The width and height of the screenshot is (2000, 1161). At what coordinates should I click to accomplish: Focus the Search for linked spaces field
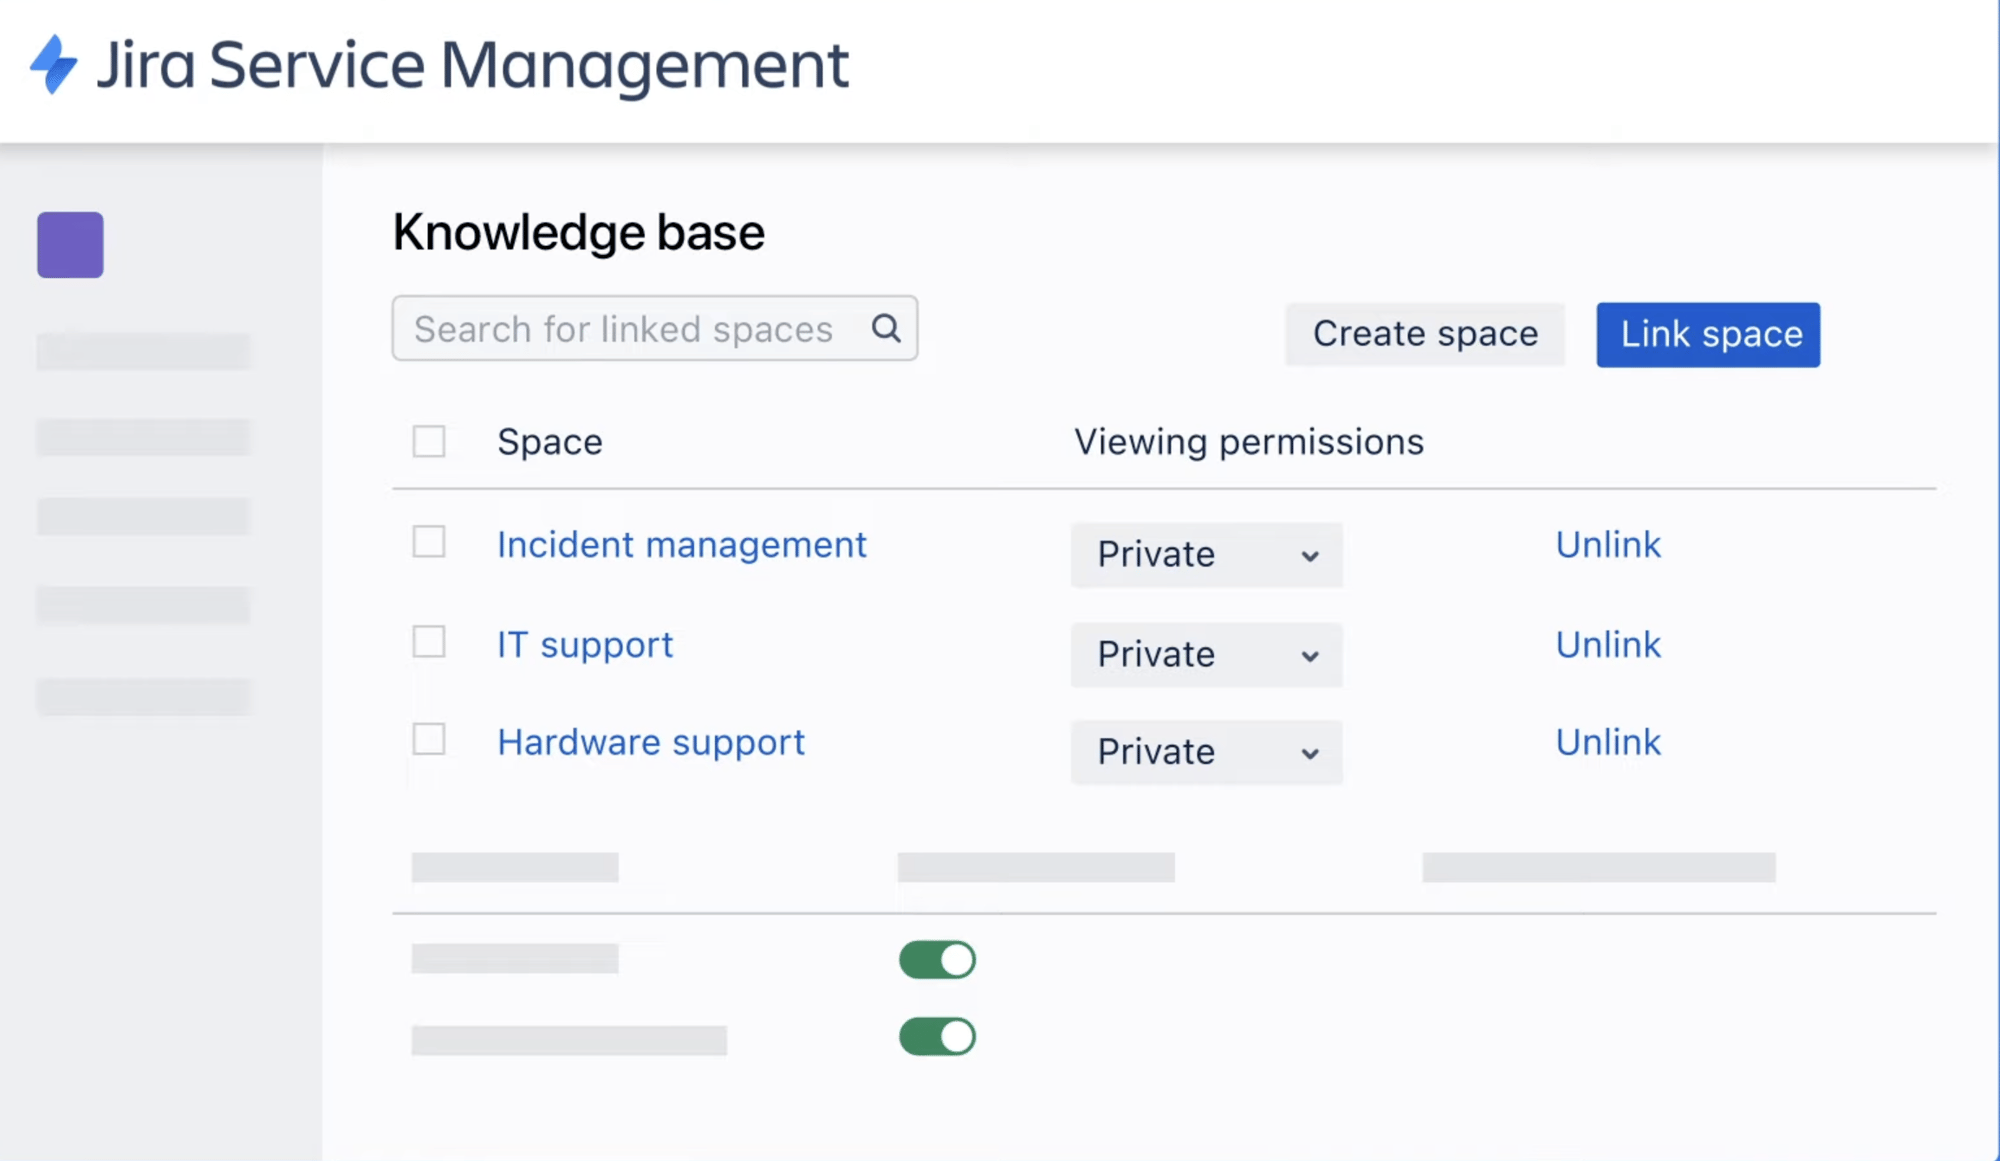[x=655, y=328]
